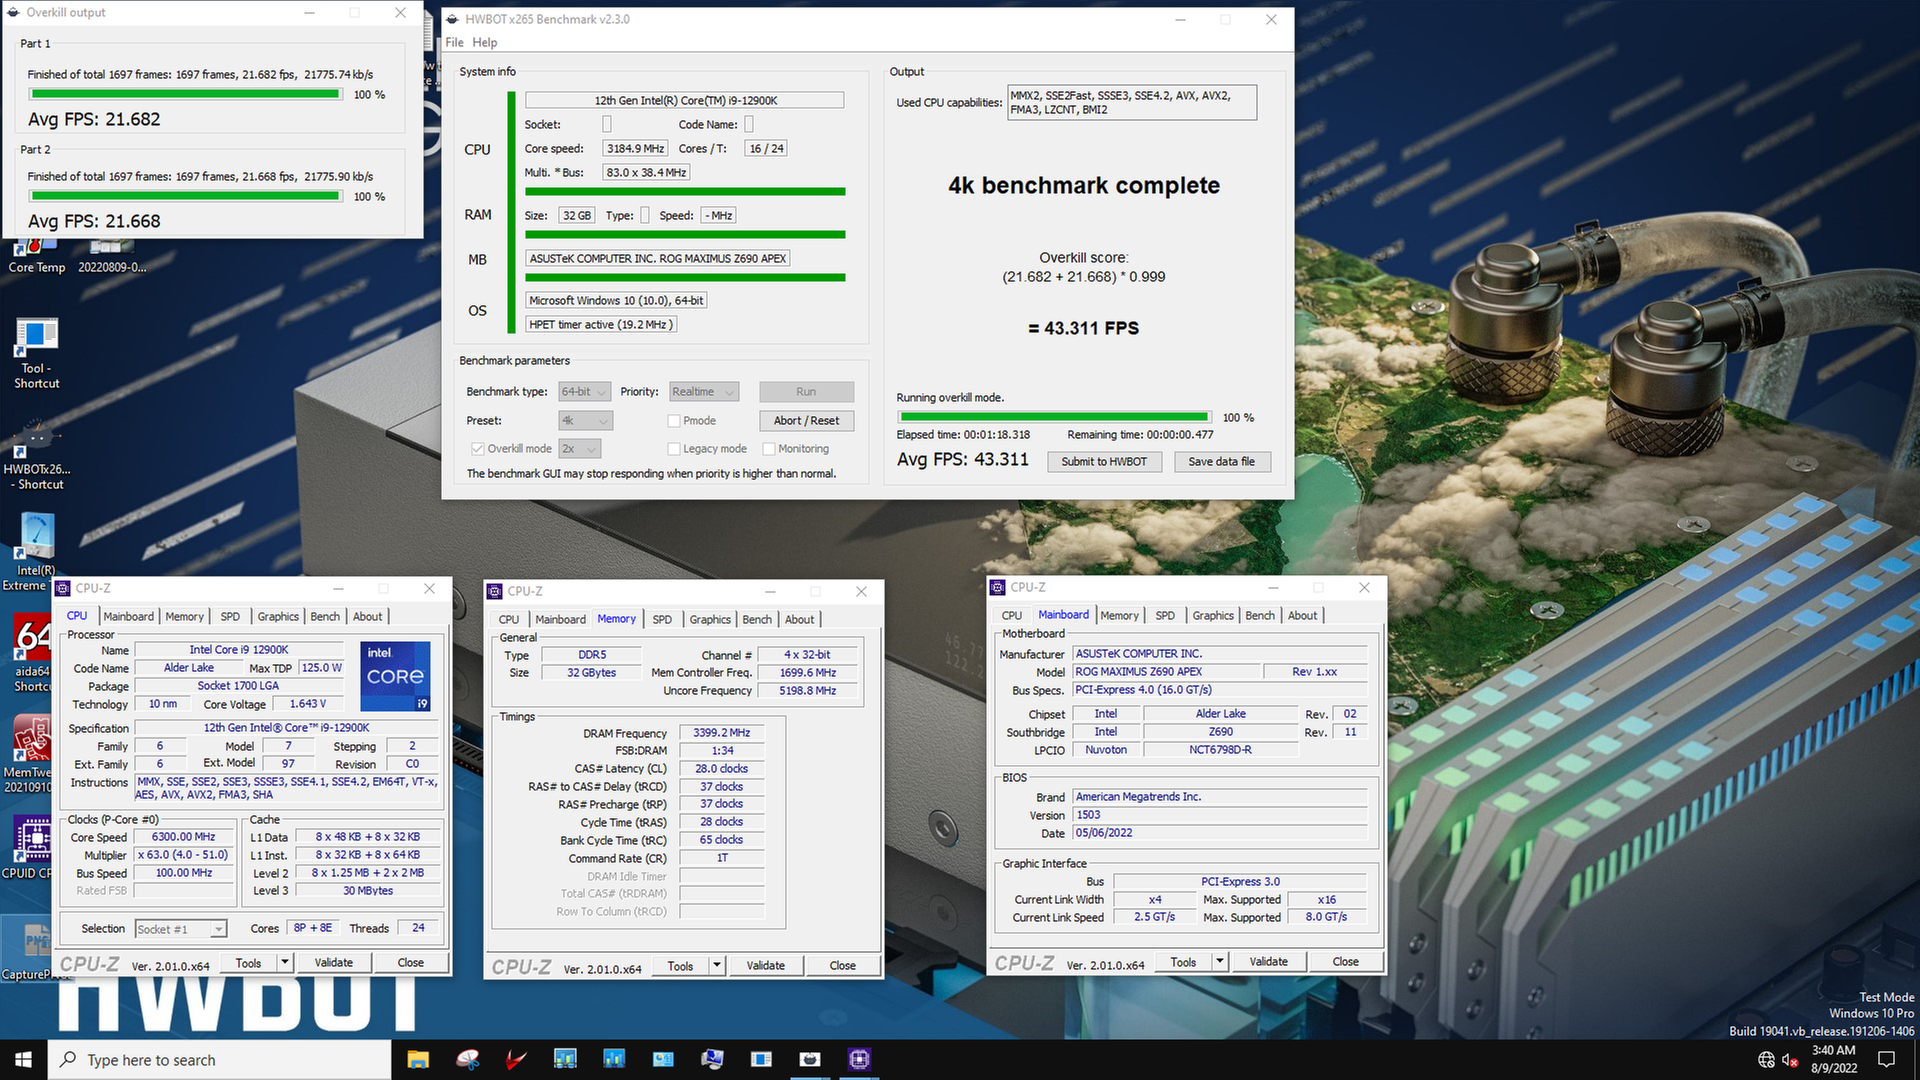Switch to Bench tab in CPU-Z CPU window
The image size is (1920, 1080).
point(325,617)
